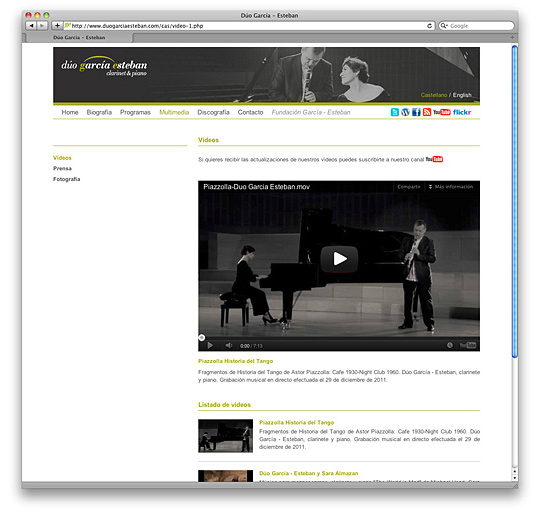The image size is (540, 512).
Task: Click the Google search field in toolbar
Action: click(476, 26)
